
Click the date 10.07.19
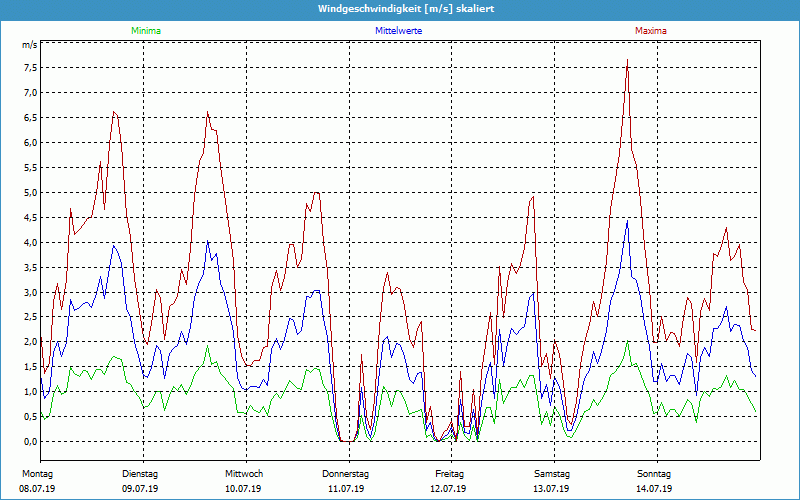coord(243,489)
